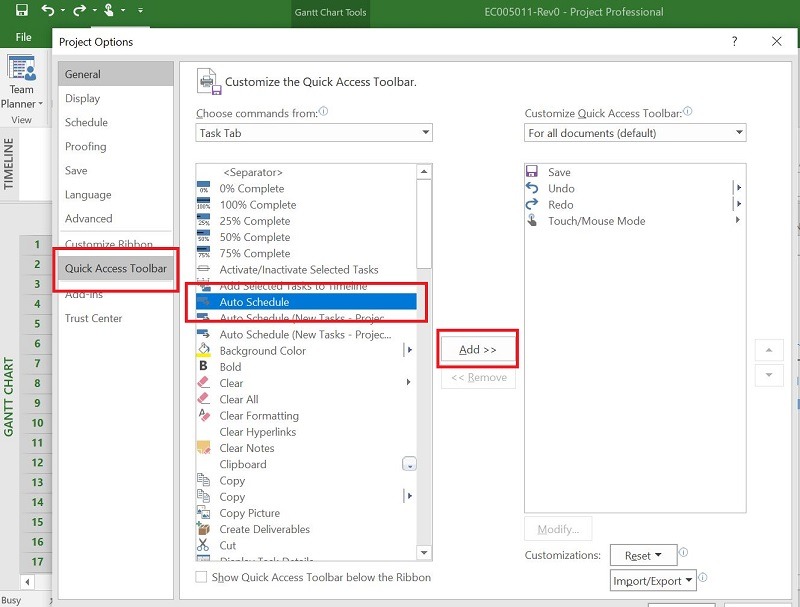Click commands list scroll down arrow

click(x=424, y=552)
